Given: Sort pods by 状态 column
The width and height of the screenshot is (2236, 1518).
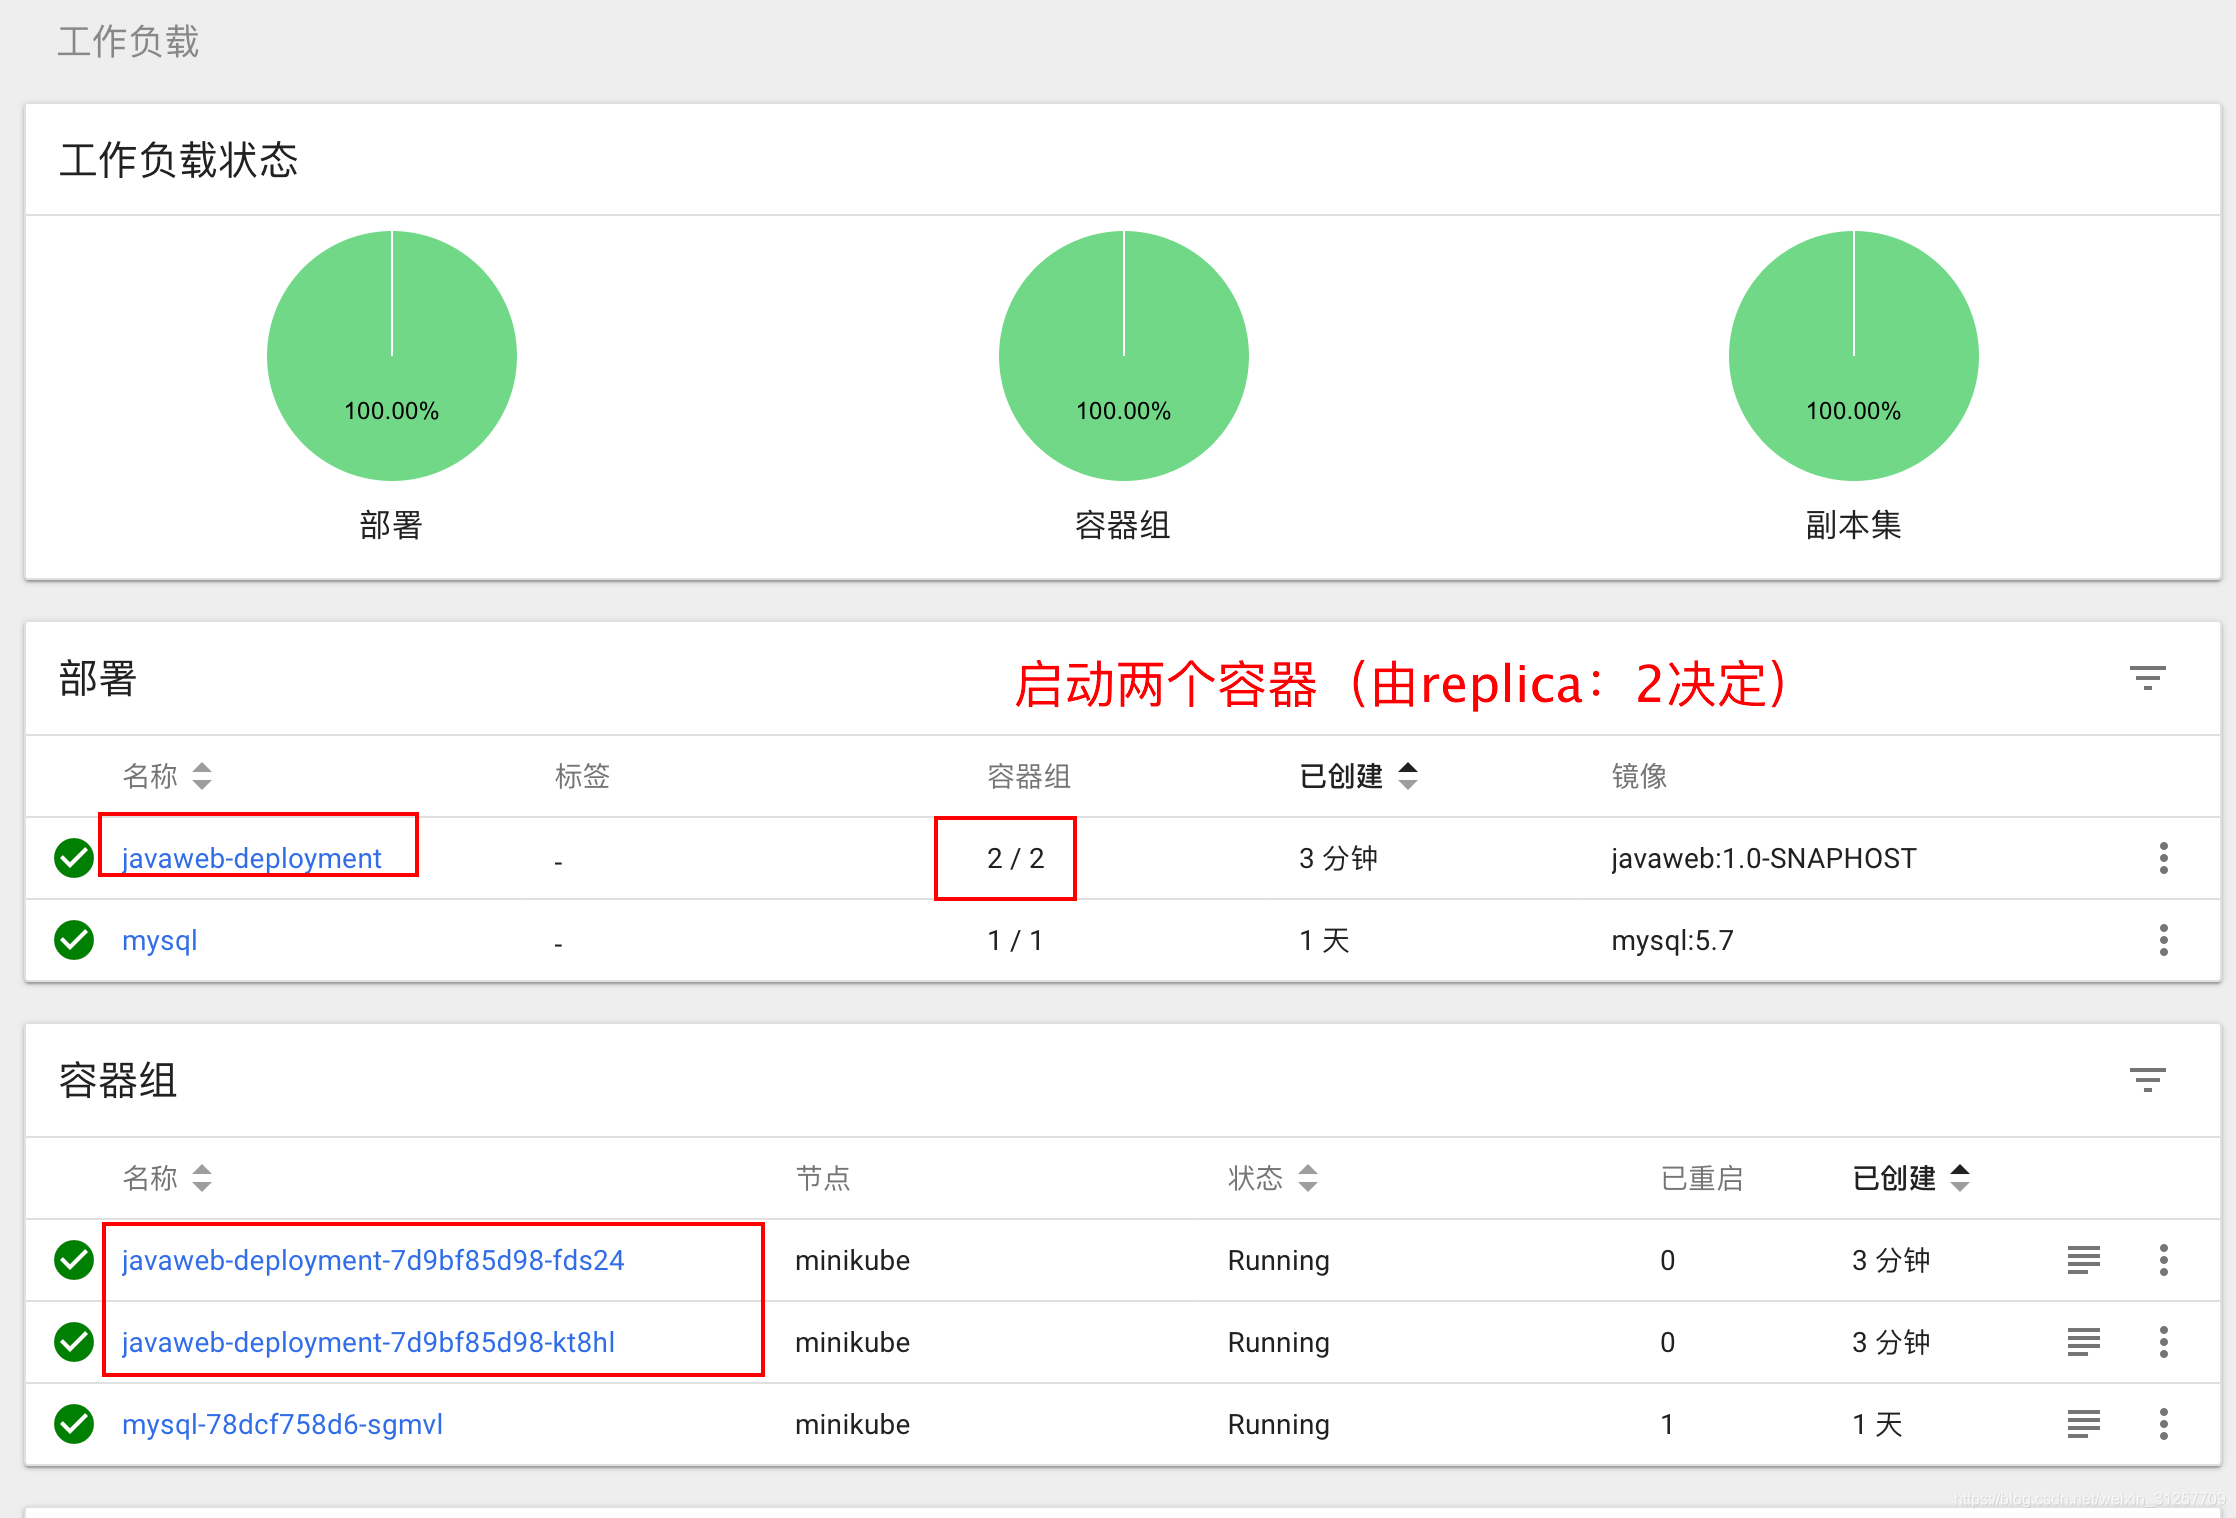Looking at the screenshot, I should click(x=1272, y=1178).
